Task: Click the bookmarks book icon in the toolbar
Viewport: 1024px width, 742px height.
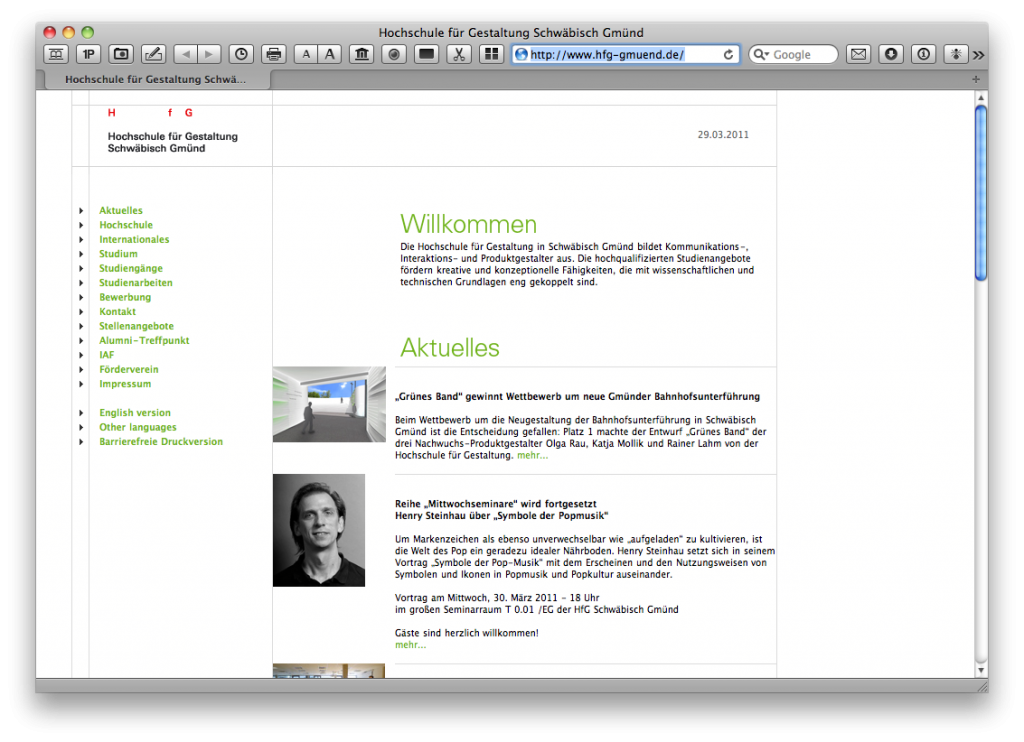Action: tap(56, 54)
